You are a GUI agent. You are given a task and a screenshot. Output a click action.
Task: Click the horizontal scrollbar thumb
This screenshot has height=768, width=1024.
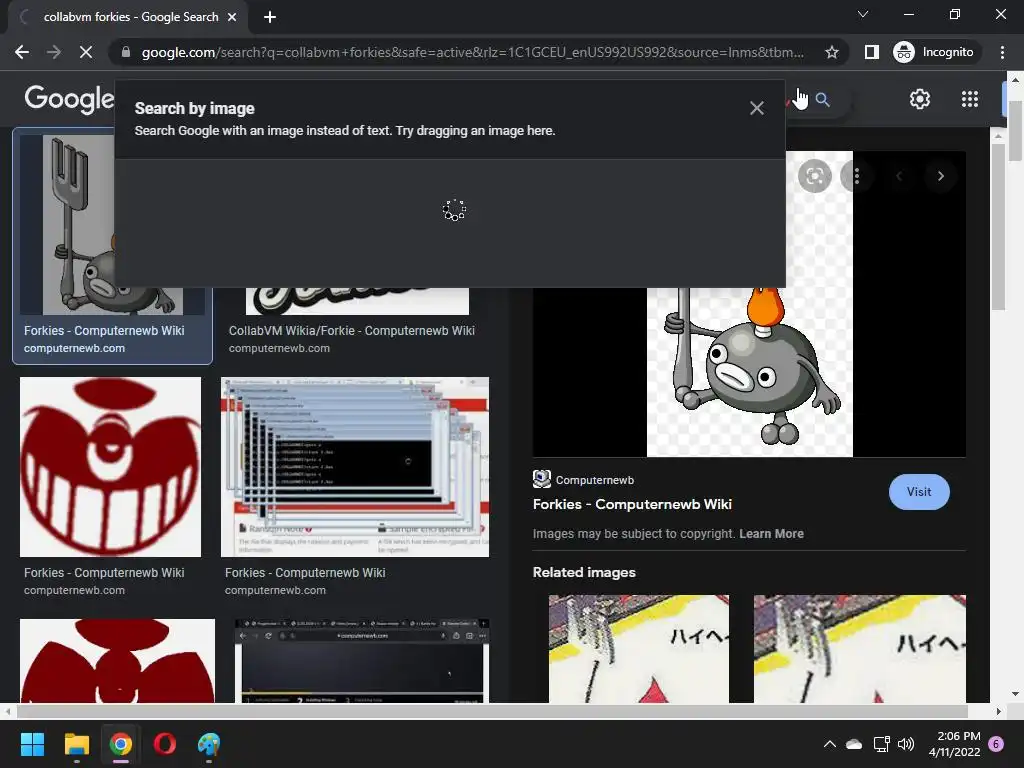pyautogui.click(x=492, y=711)
